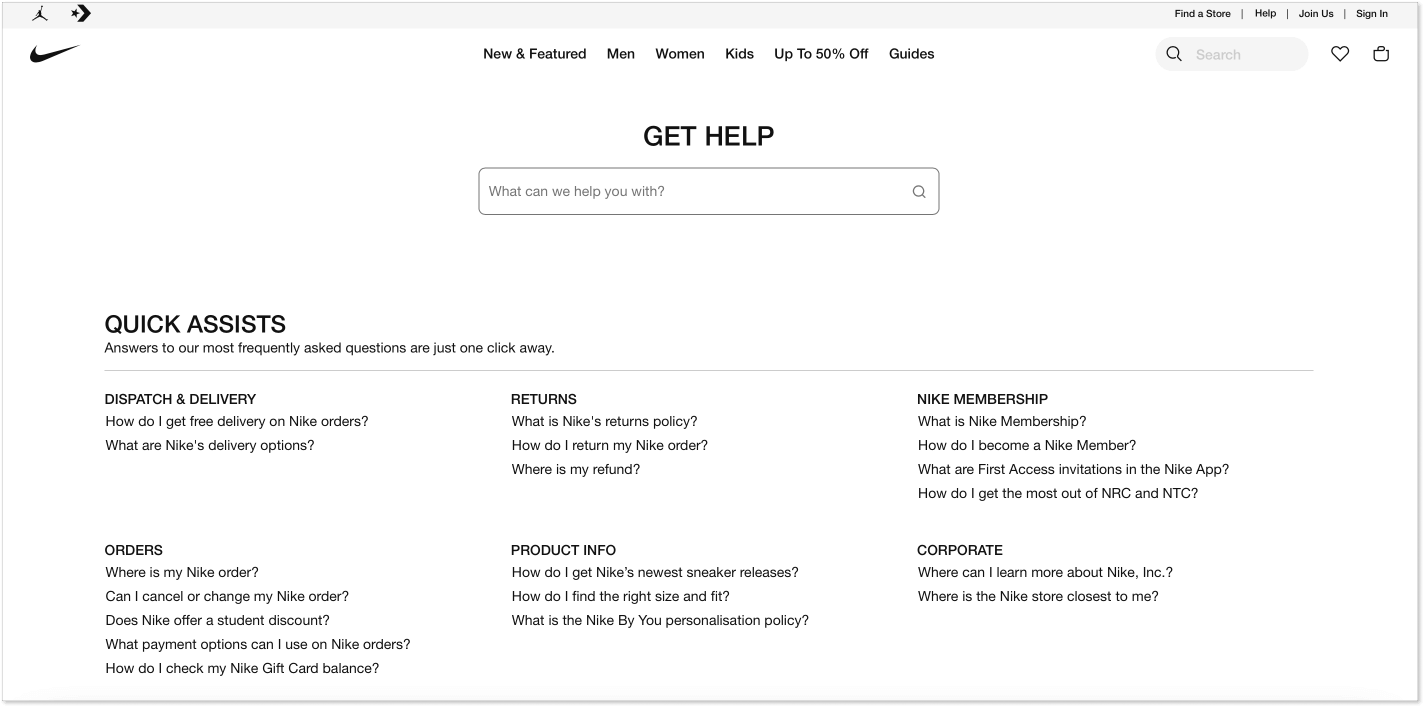Screen dimensions: 1424x707
Task: Open the Converse brand logo link
Action: tap(81, 14)
